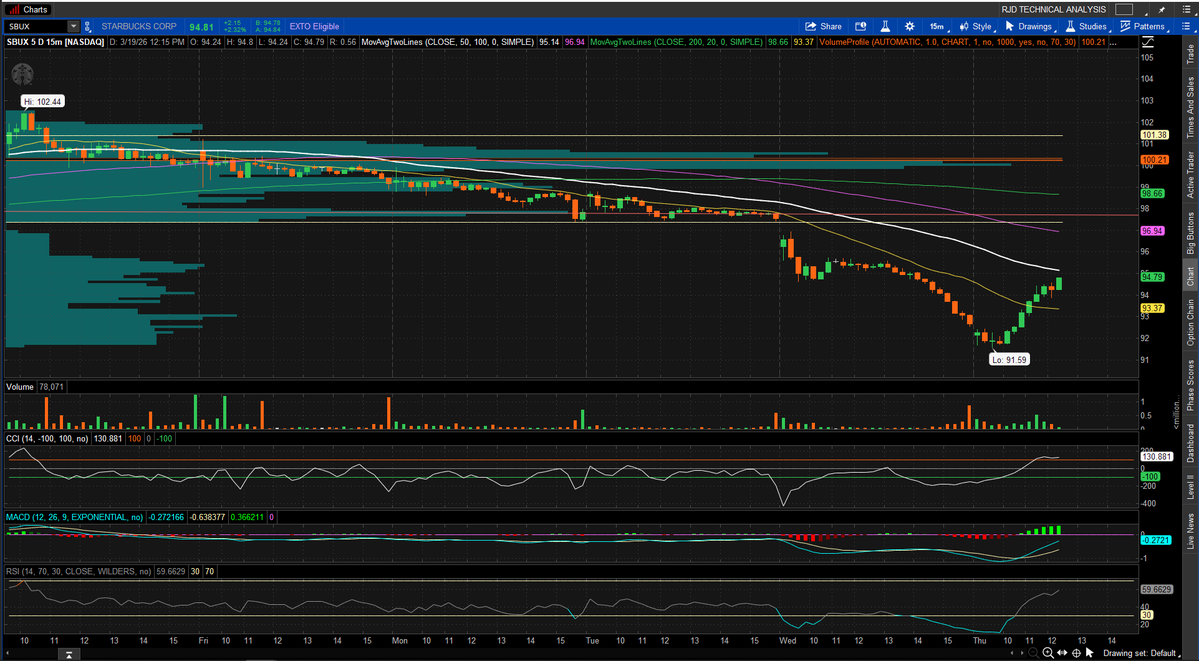Click the horizontal pan arrows icon
The height and width of the screenshot is (661, 1199).
pyautogui.click(x=1062, y=653)
